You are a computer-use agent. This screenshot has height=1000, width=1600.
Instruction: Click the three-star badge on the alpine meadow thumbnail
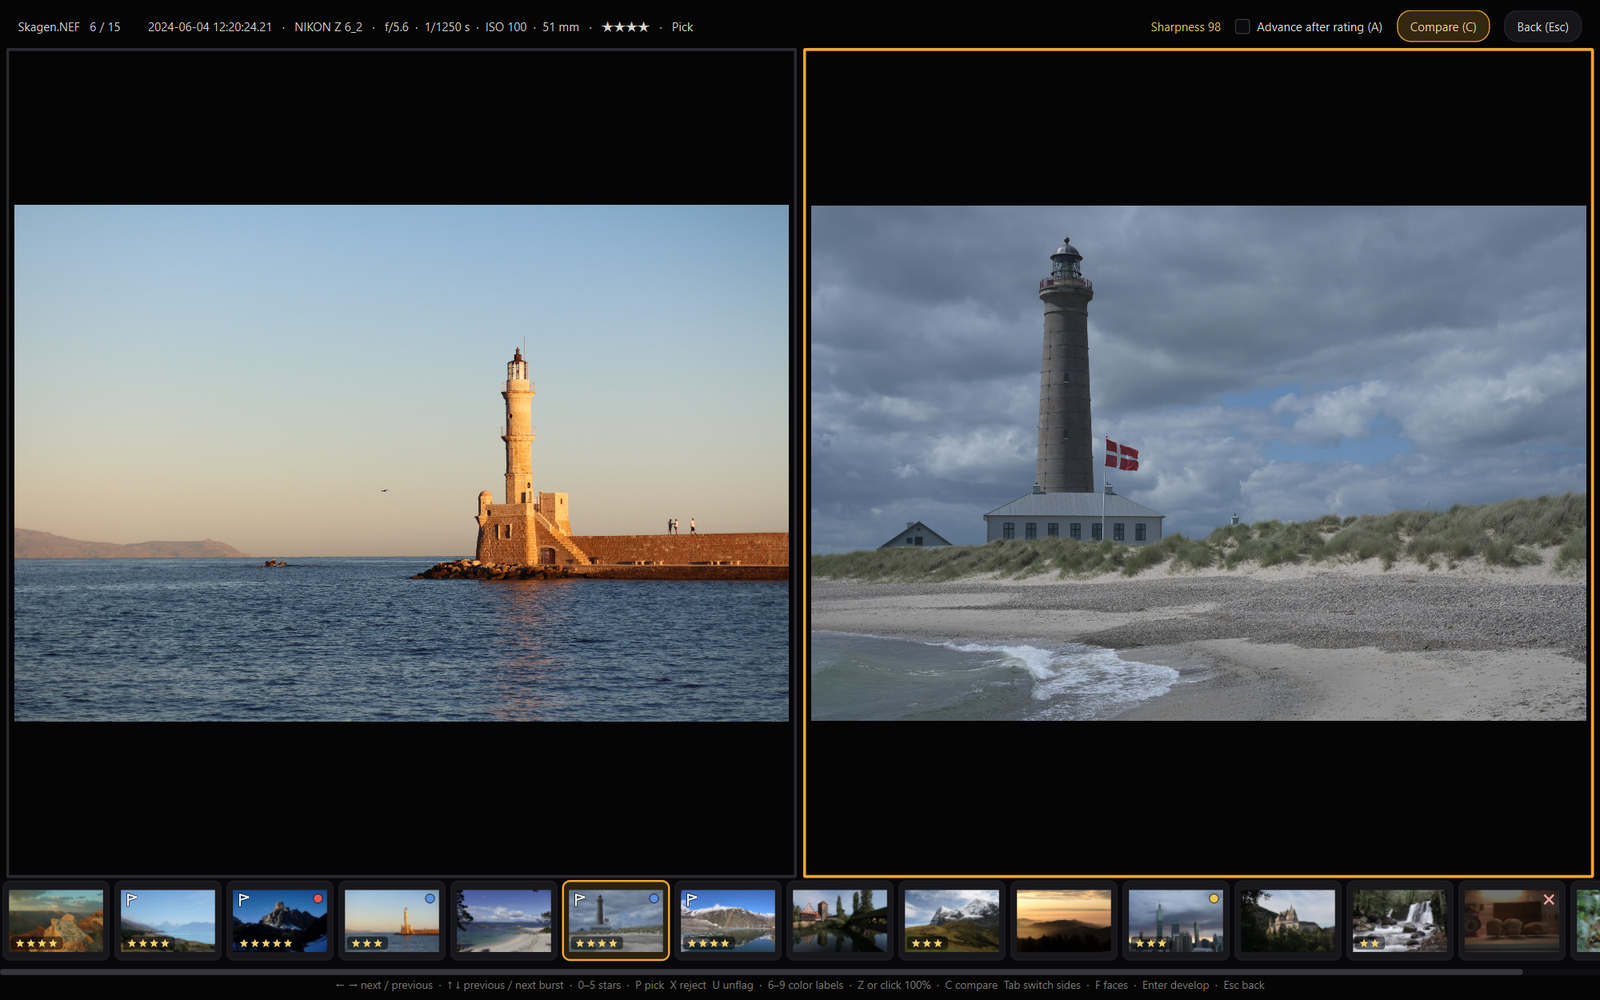coord(926,943)
